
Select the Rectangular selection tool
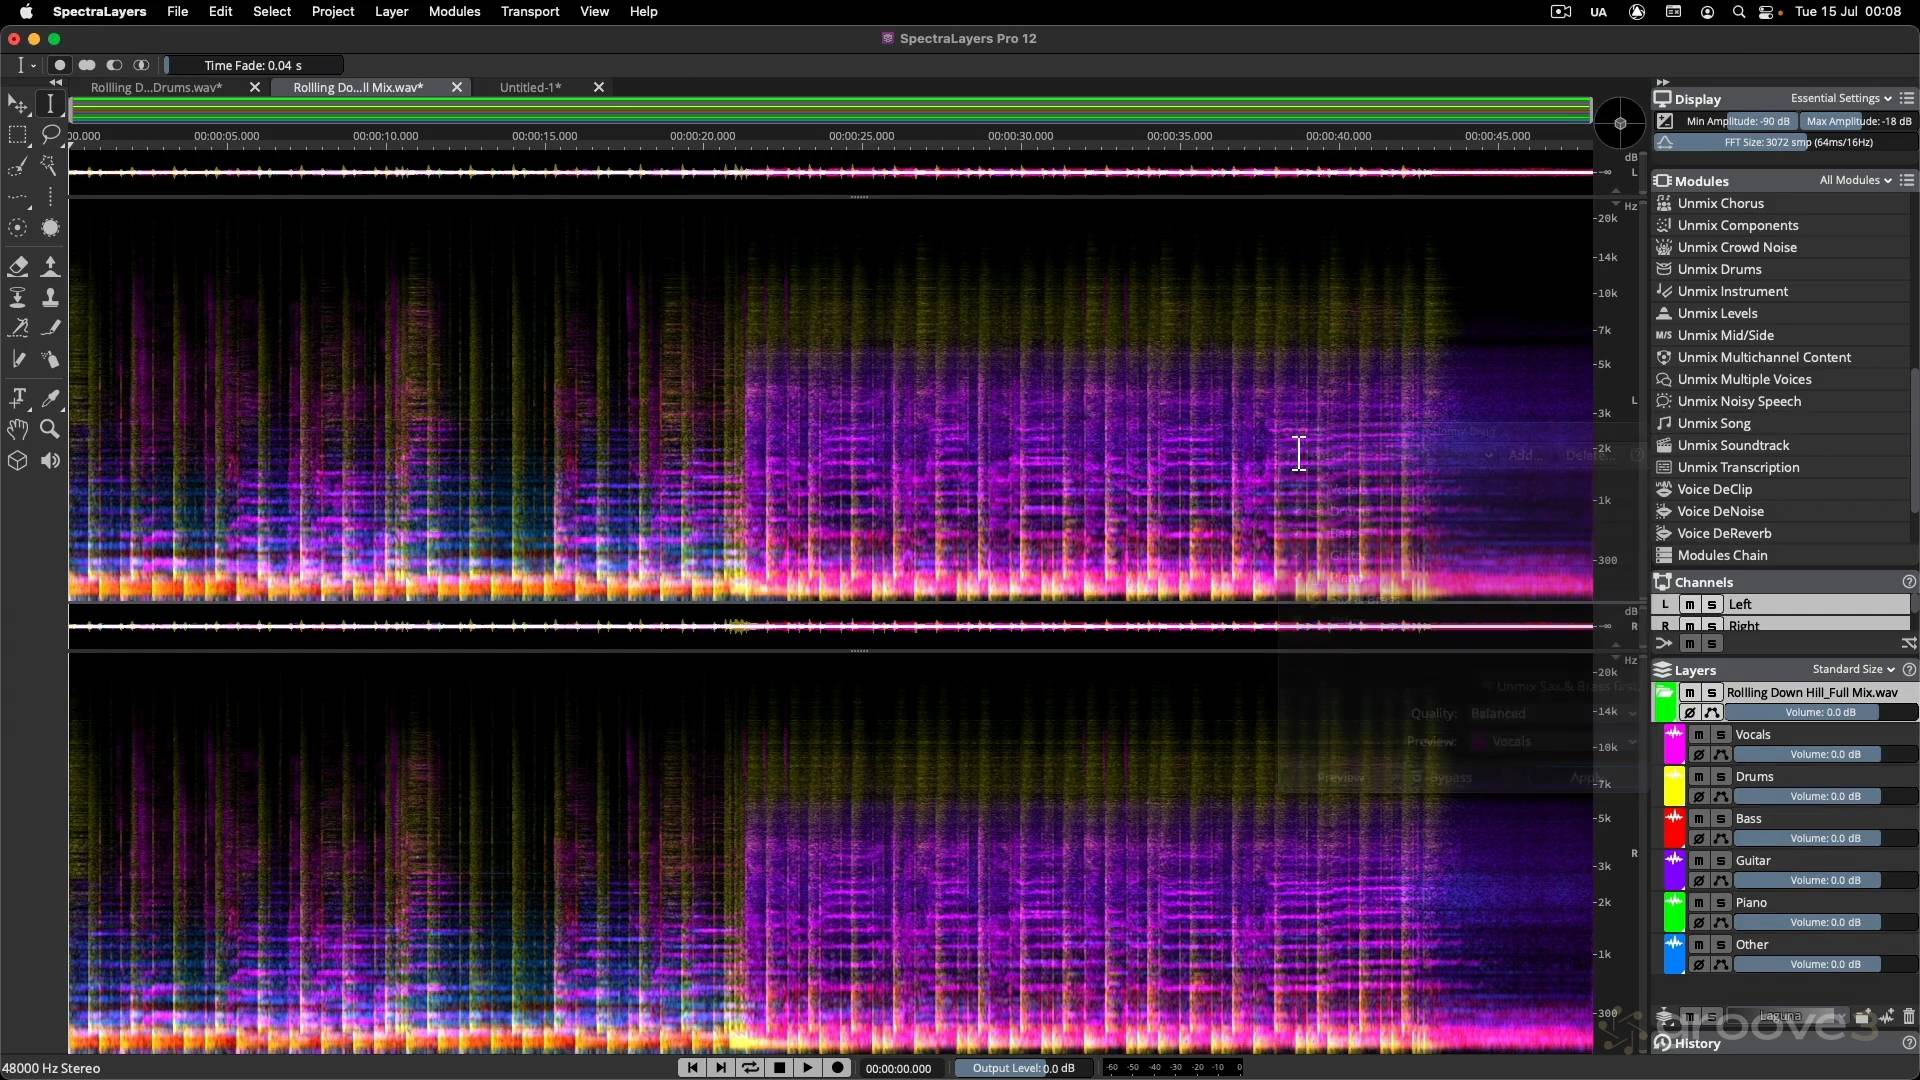click(18, 134)
